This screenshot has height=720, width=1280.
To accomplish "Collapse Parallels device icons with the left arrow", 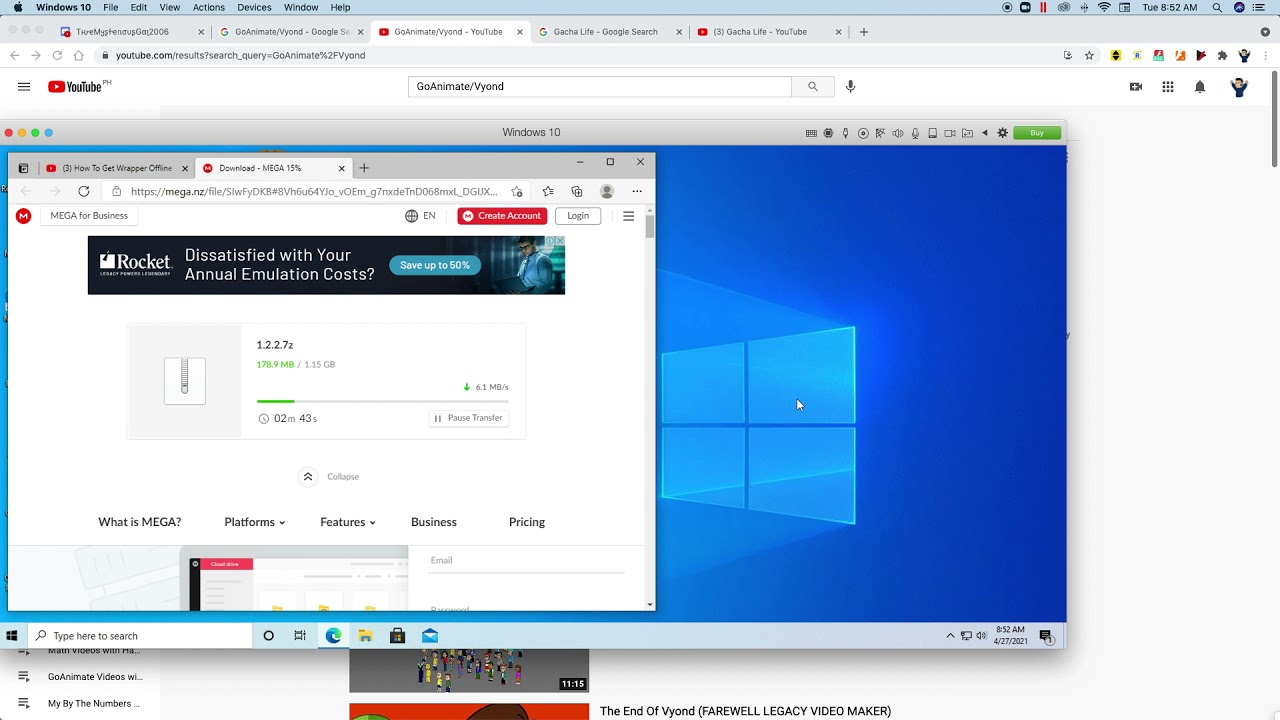I will click(985, 133).
